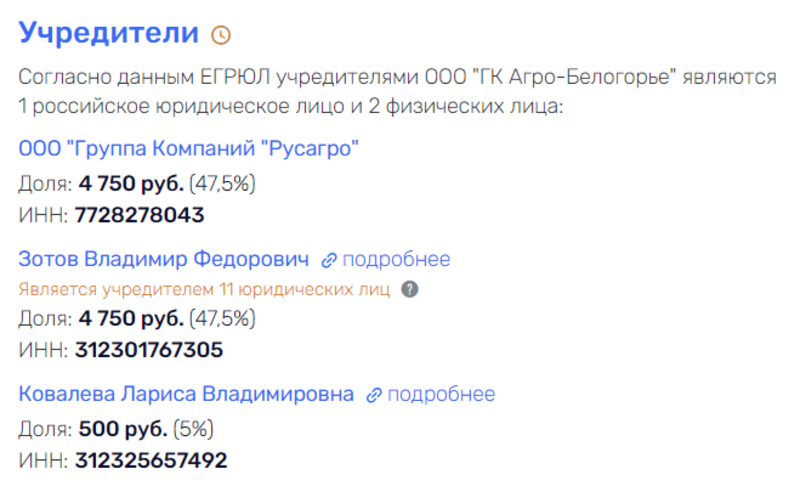Click the orange учредителем 11 юридических лиц note

[204, 289]
